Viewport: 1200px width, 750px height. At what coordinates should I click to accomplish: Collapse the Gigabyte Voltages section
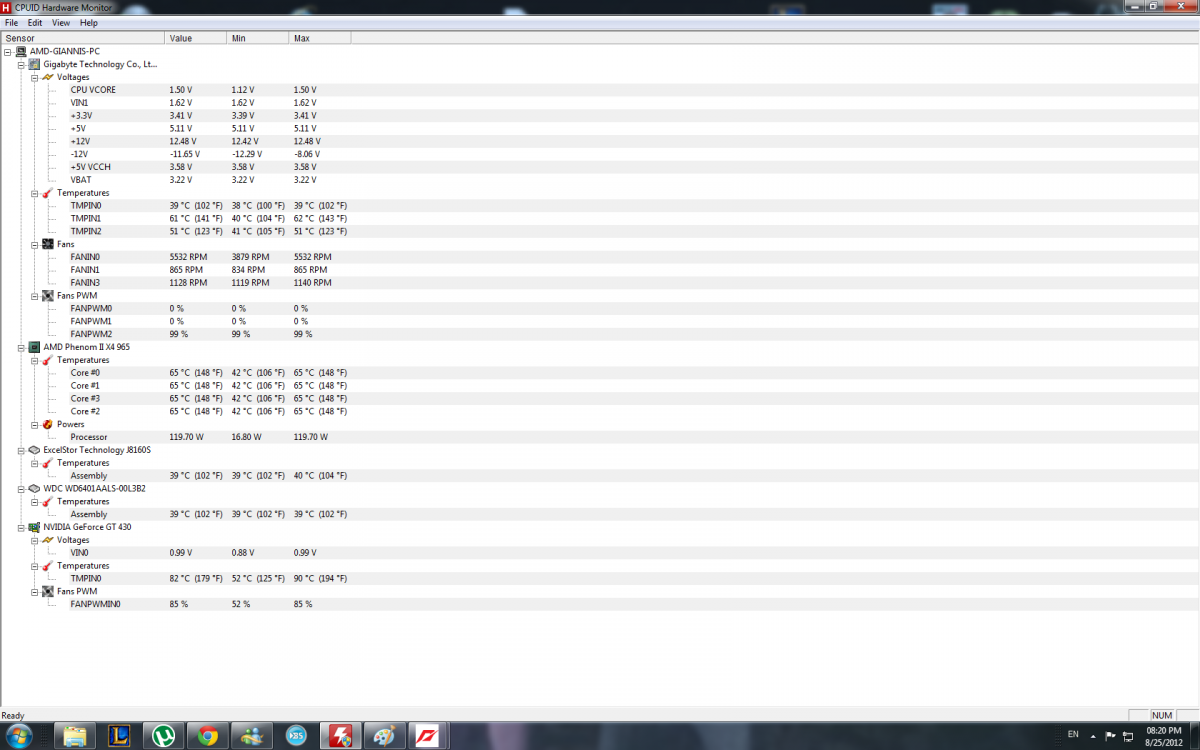pyautogui.click(x=34, y=77)
